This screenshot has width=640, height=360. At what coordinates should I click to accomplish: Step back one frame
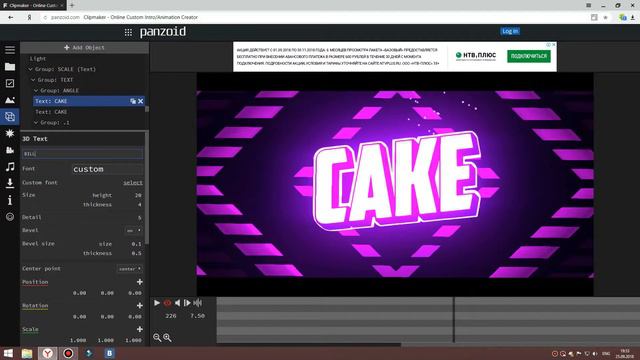(177, 303)
